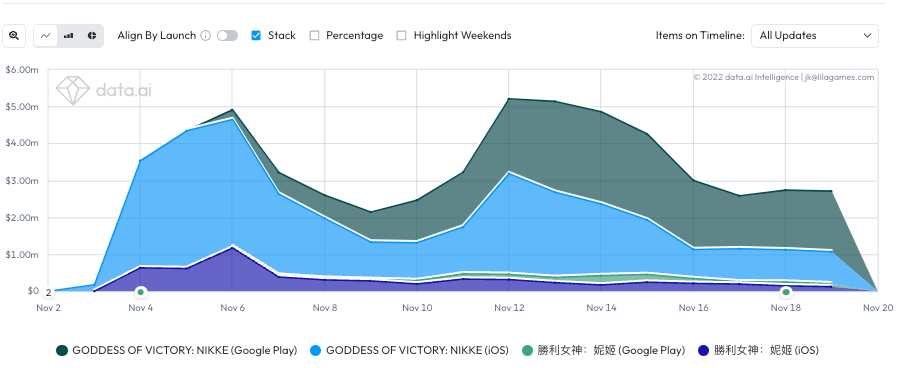
Task: Click the Nov 18 timeline update marker
Action: (x=786, y=292)
